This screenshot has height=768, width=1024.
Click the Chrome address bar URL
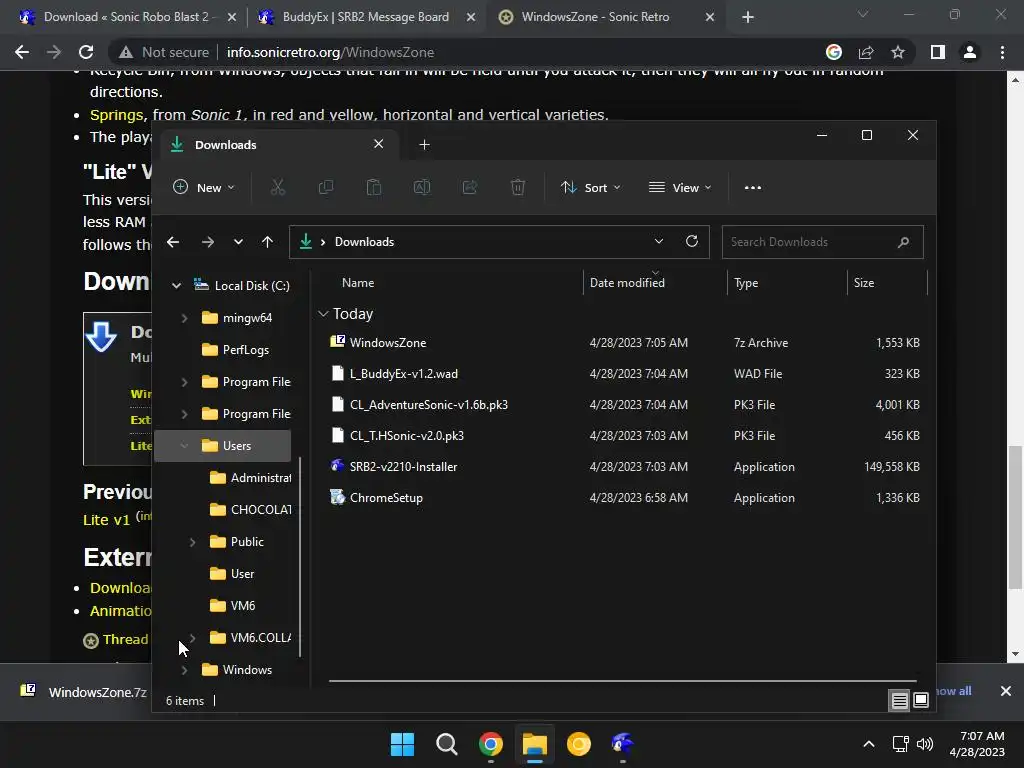point(330,52)
